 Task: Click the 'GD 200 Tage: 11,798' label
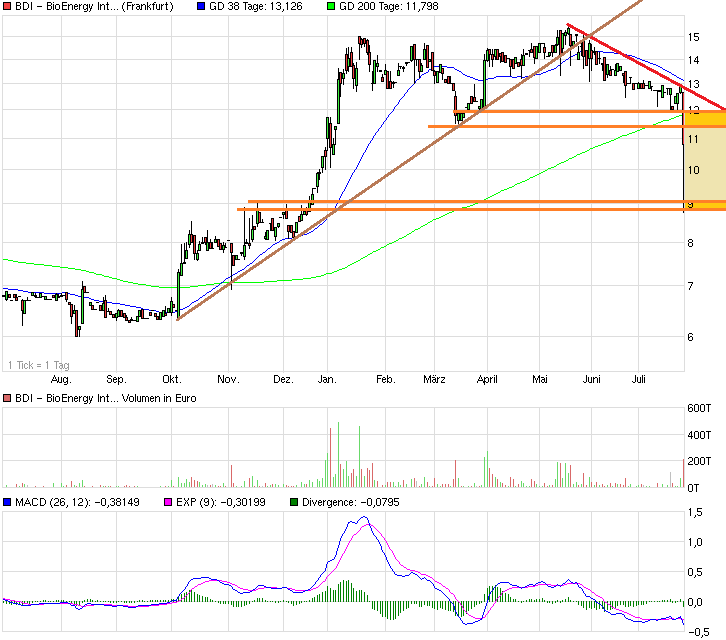point(392,6)
